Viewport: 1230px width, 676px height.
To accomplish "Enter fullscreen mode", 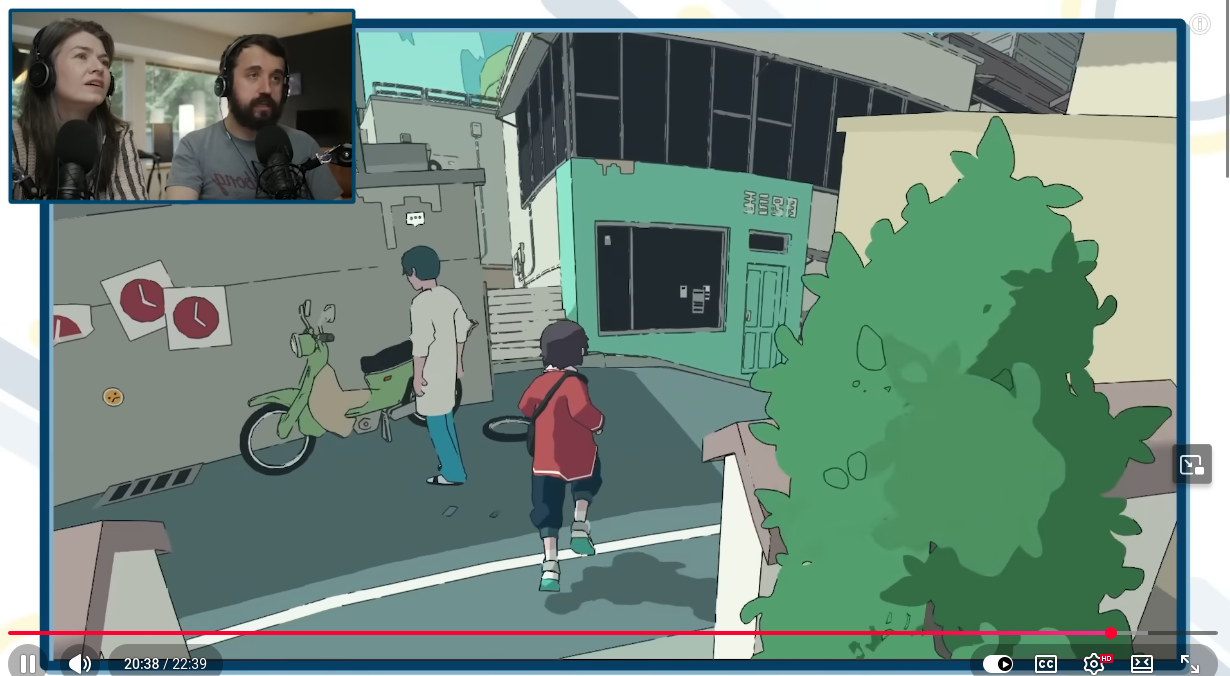I will point(1190,664).
